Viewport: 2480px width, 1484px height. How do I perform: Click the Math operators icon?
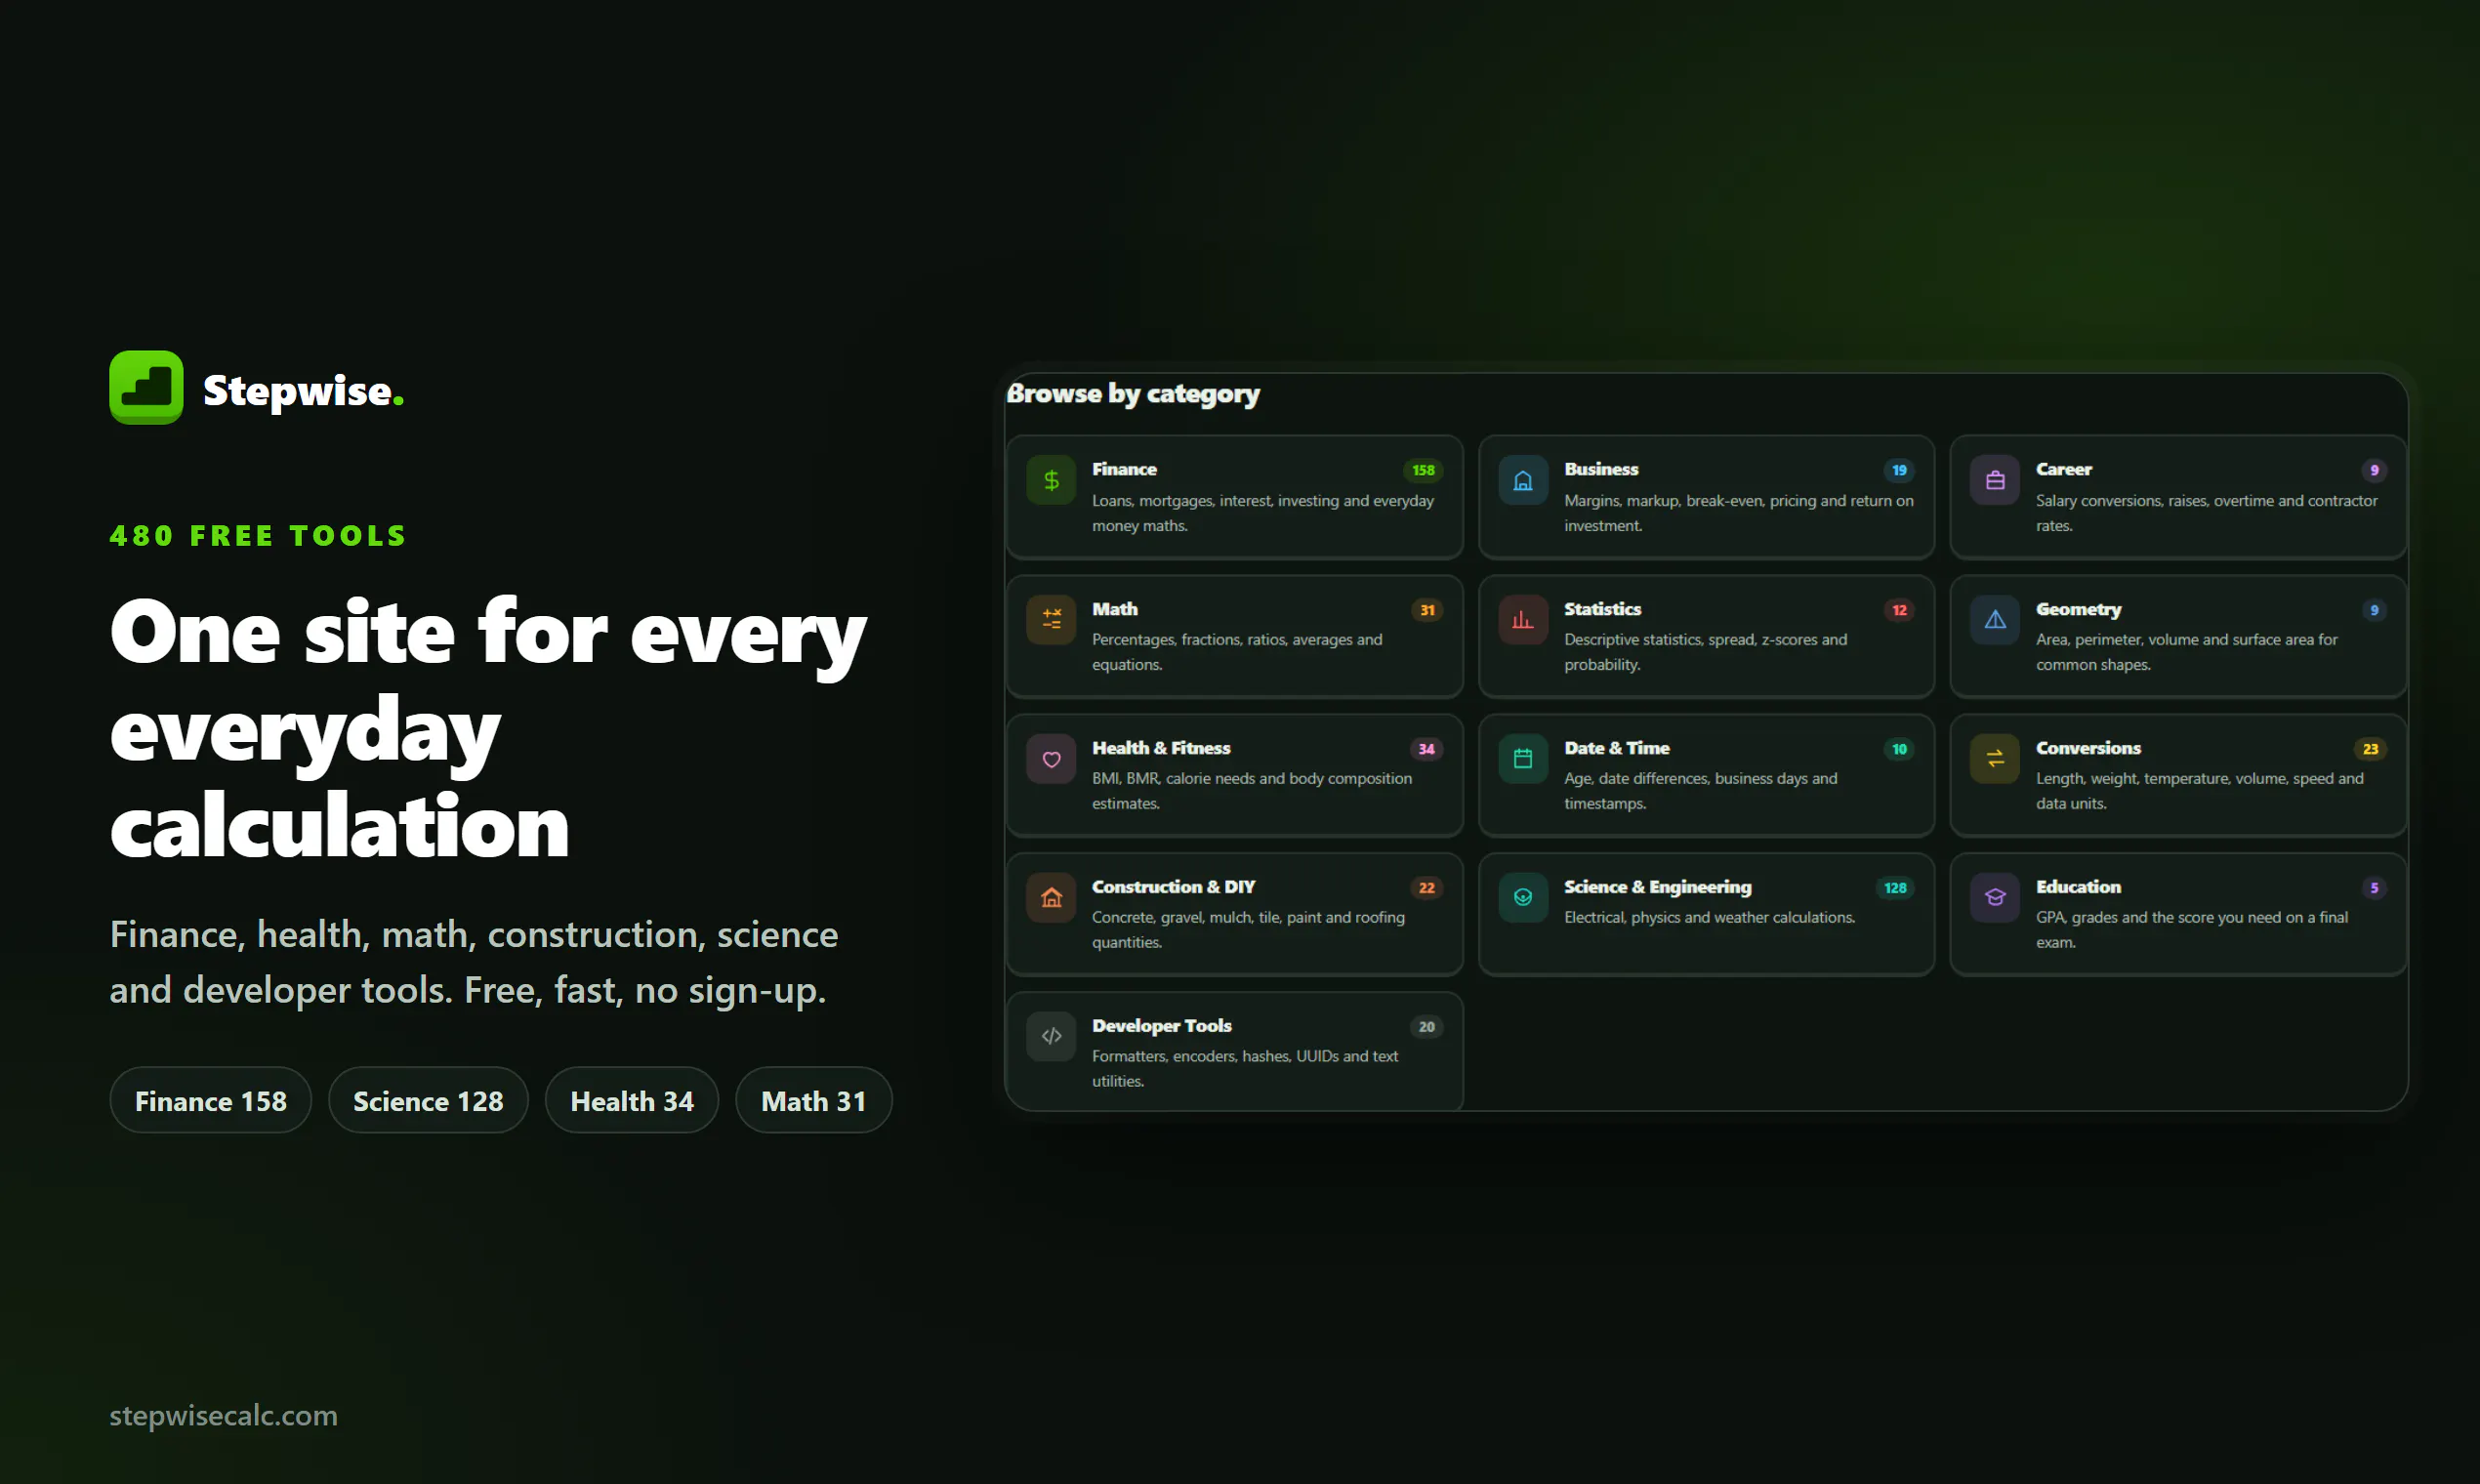1051,620
